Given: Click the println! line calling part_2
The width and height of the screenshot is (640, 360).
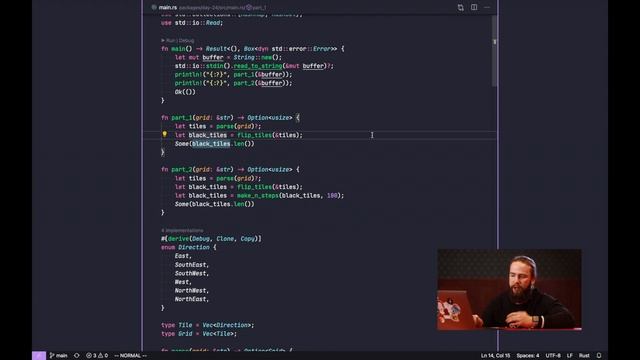Looking at the screenshot, I should point(233,83).
